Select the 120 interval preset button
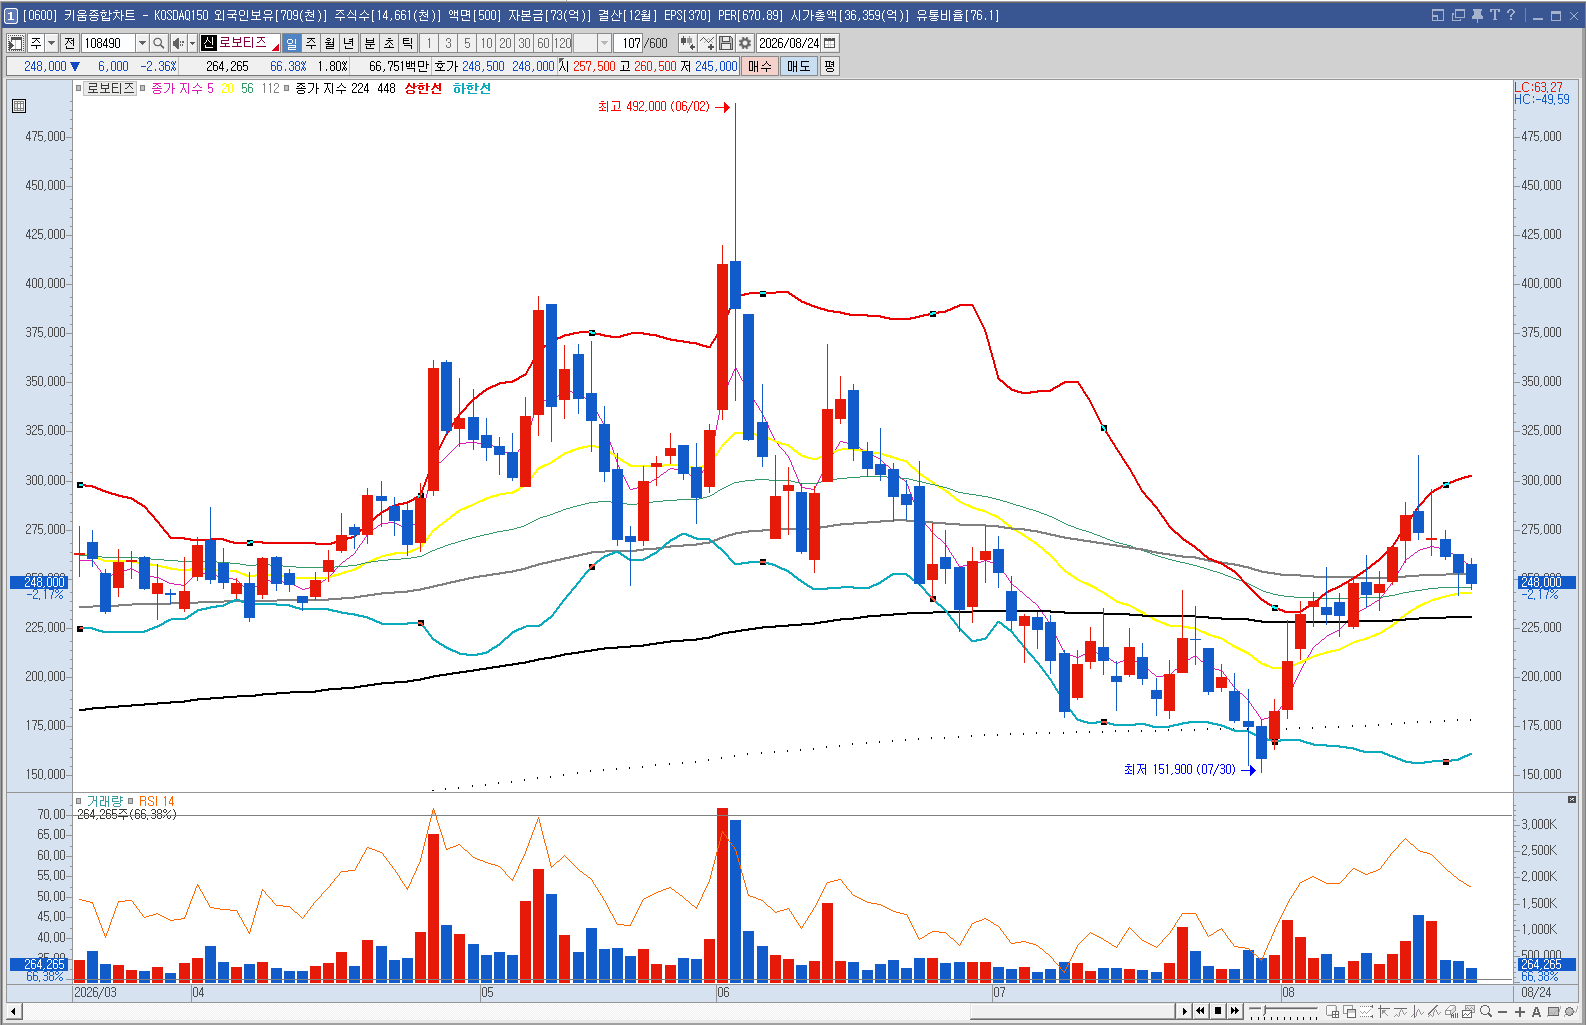This screenshot has height=1025, width=1586. tap(563, 43)
